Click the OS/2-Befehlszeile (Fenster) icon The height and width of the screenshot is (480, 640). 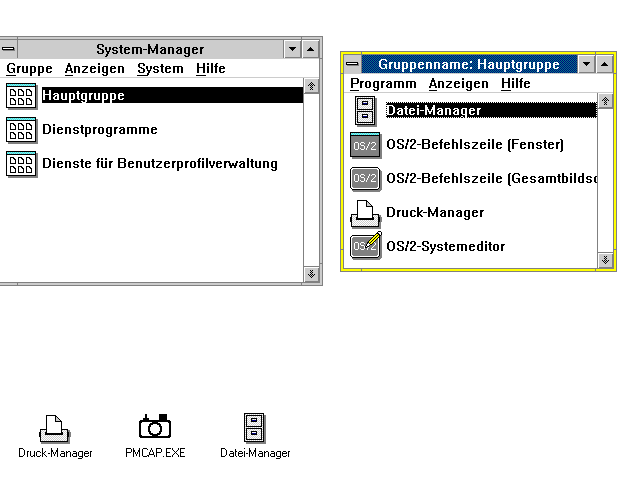365,145
